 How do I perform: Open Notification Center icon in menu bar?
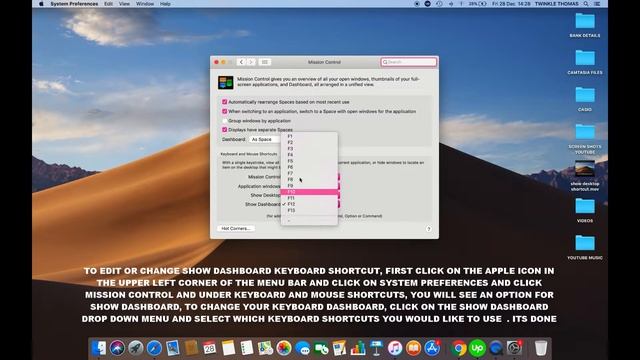click(x=597, y=4)
